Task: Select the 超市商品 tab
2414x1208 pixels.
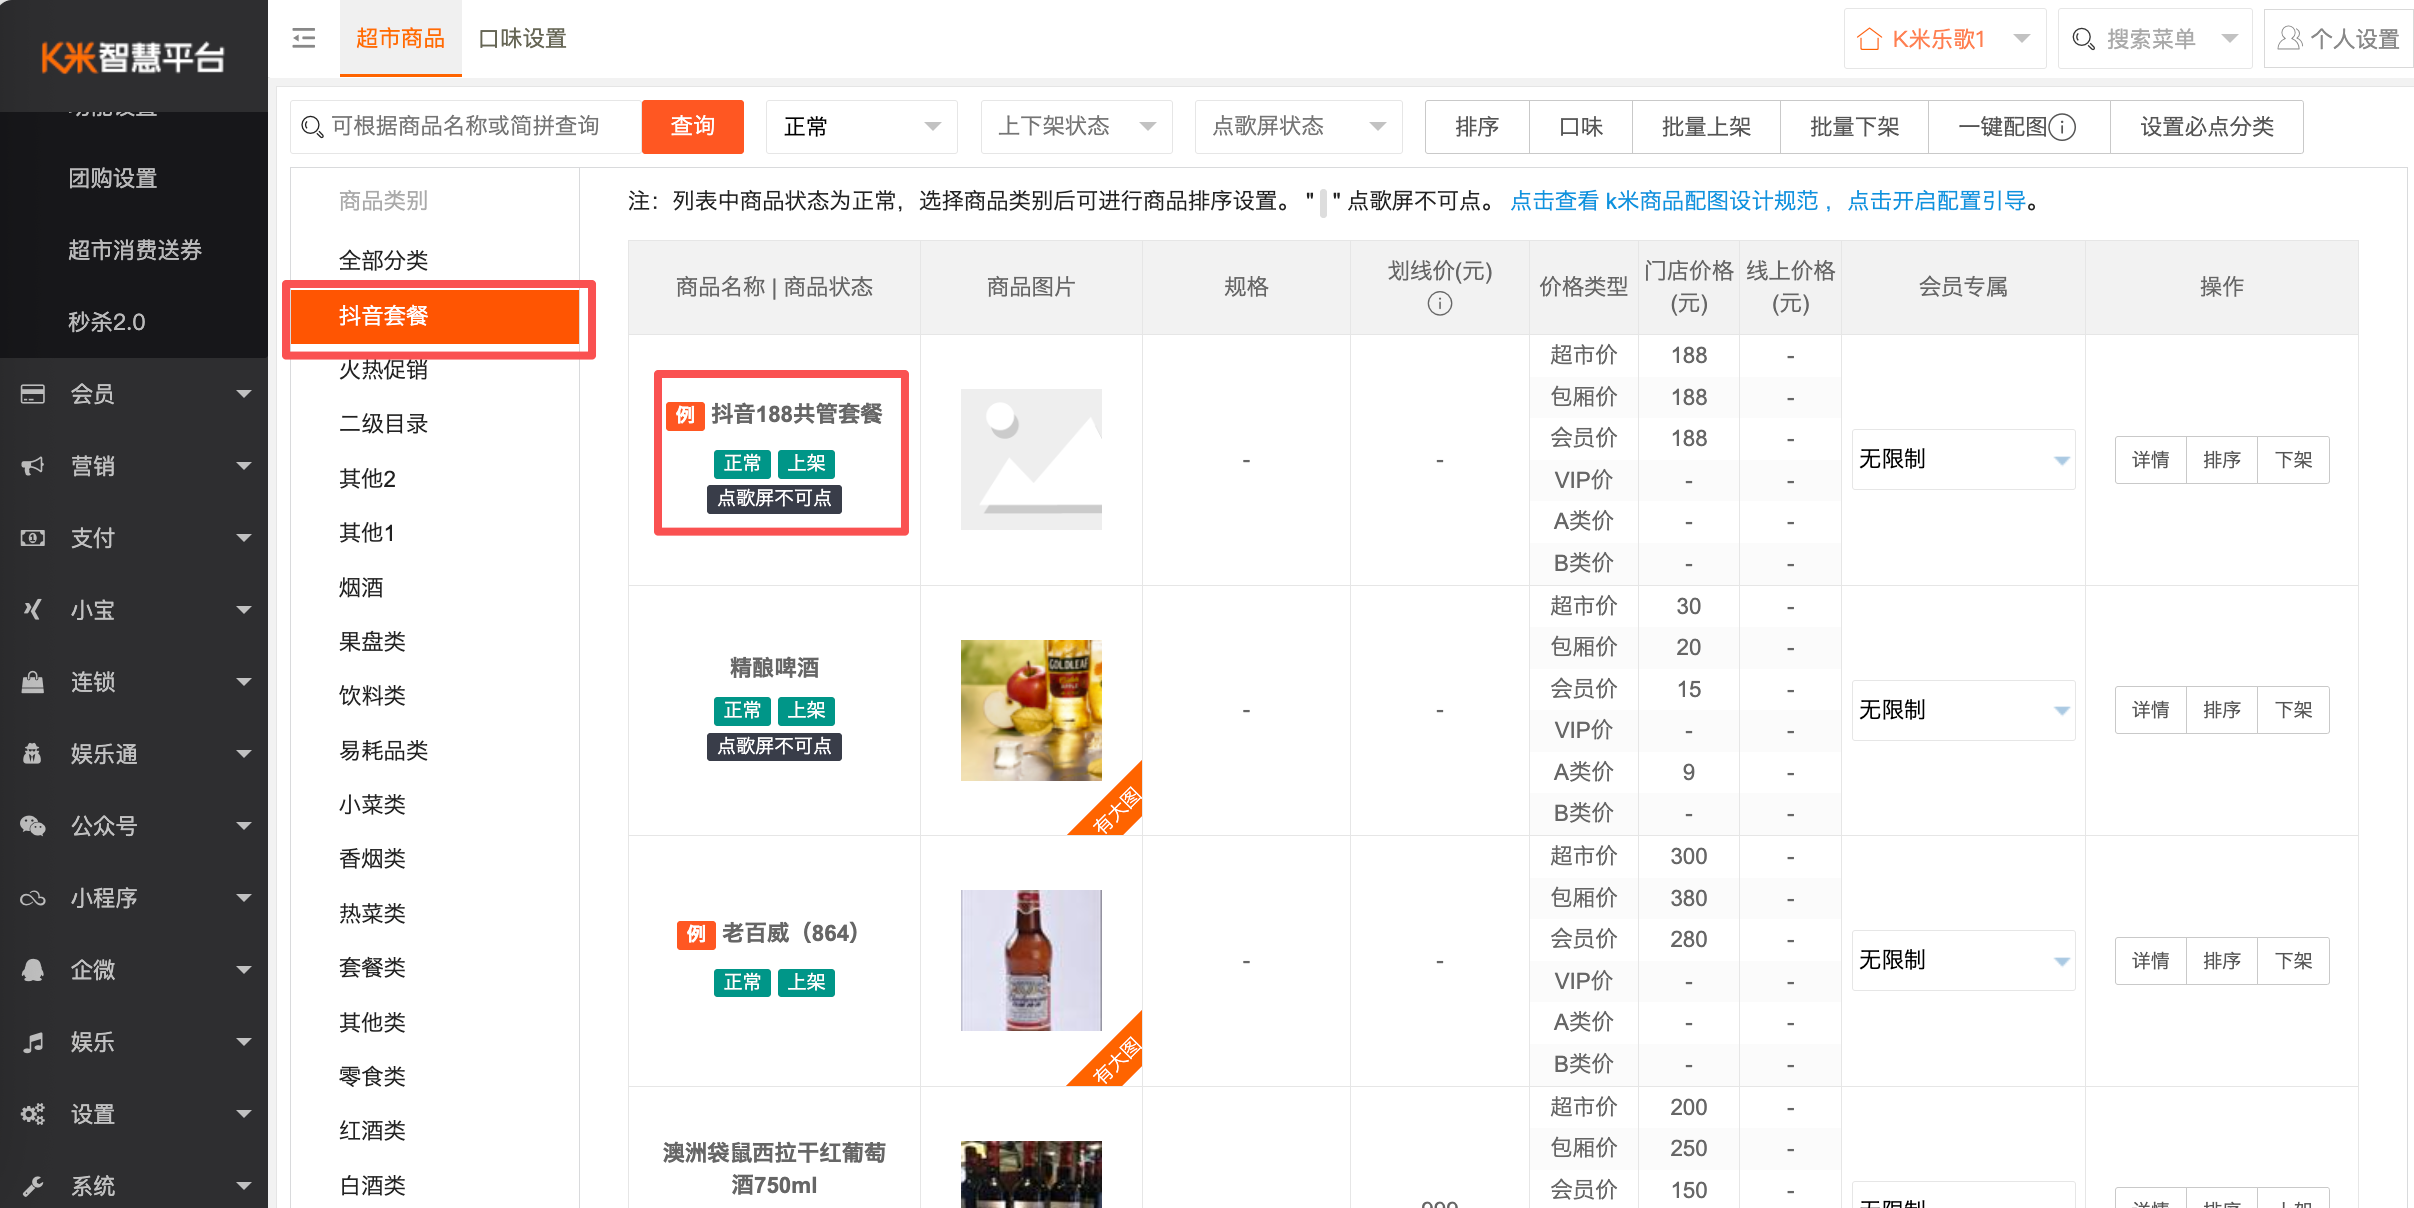Action: point(400,37)
